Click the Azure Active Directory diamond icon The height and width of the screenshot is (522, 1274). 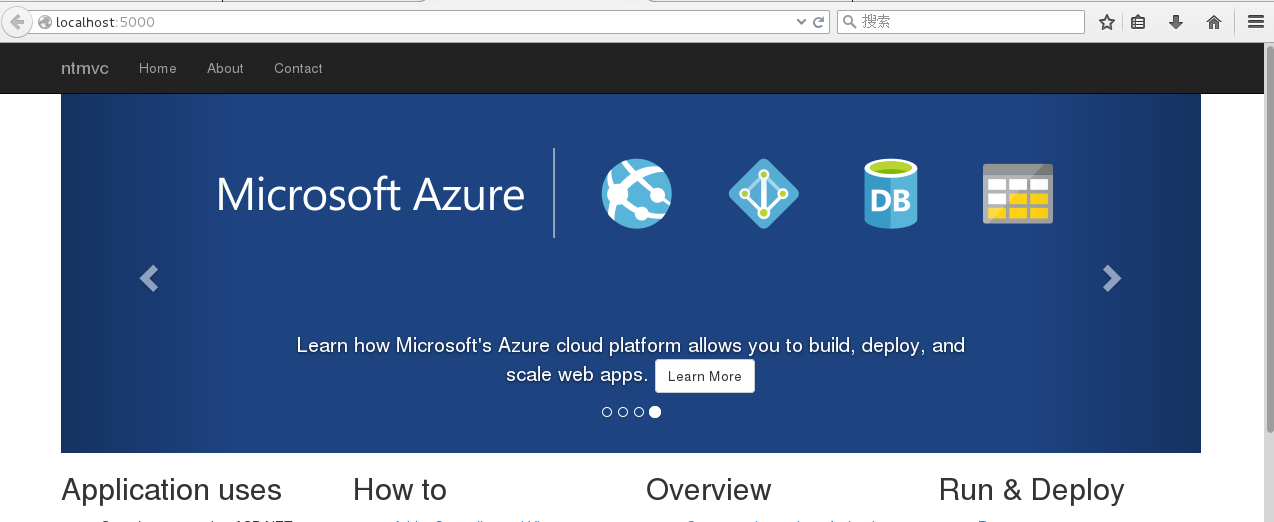point(764,193)
